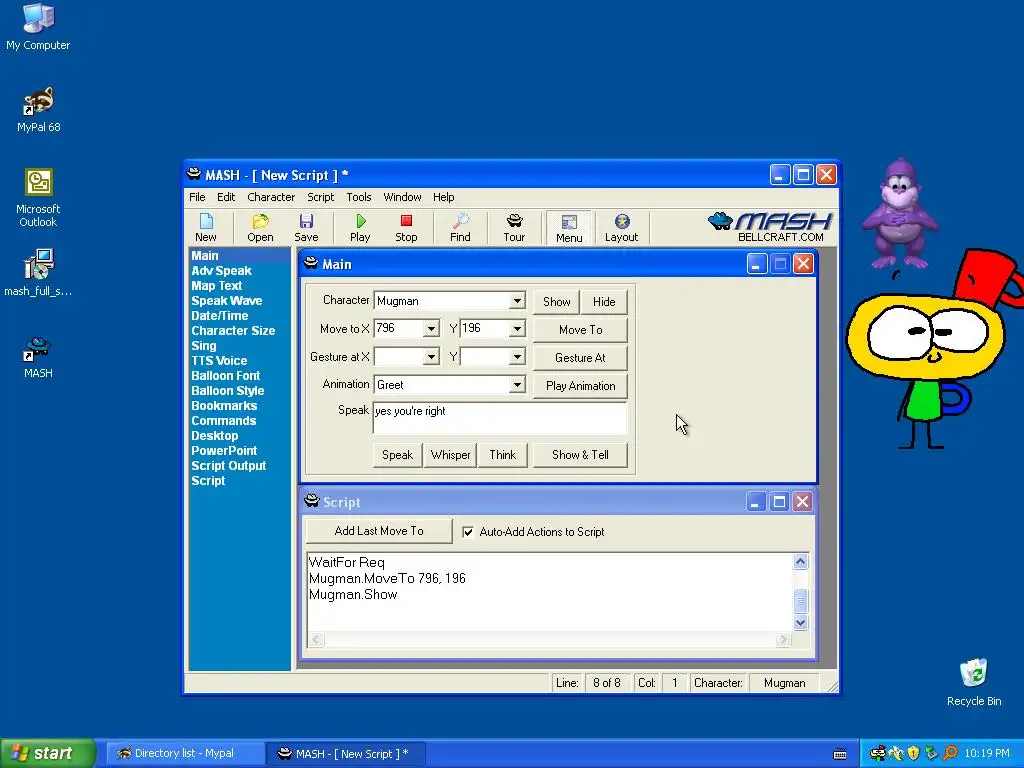
Task: Click the orange magnifier tray icon
Action: [x=950, y=753]
